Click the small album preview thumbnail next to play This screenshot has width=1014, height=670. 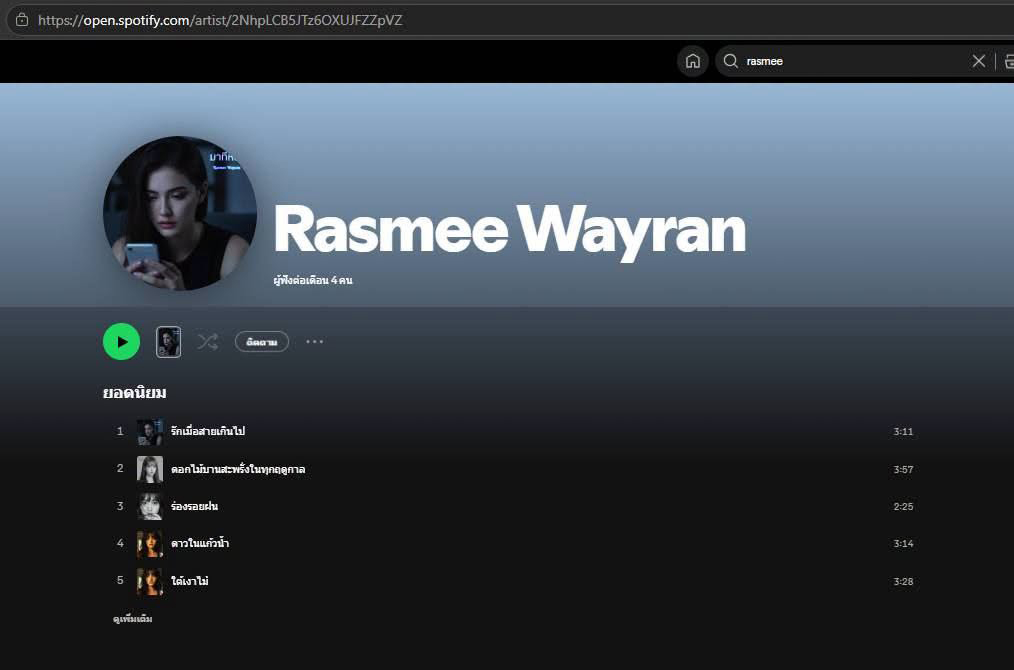click(x=168, y=341)
